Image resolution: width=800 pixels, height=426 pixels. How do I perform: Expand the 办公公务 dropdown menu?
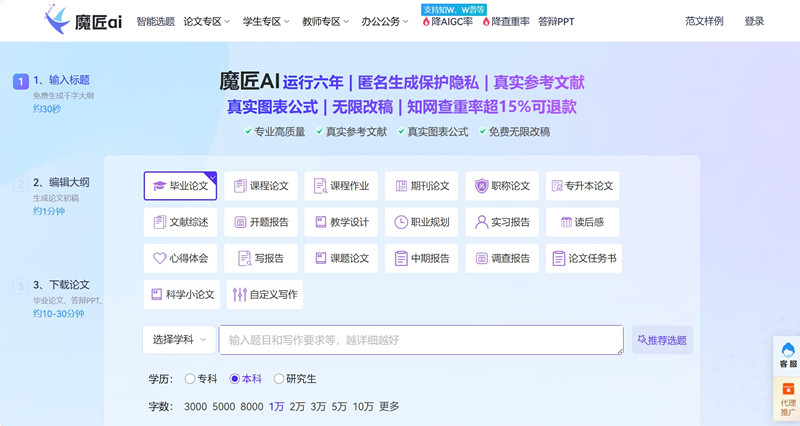coord(385,21)
